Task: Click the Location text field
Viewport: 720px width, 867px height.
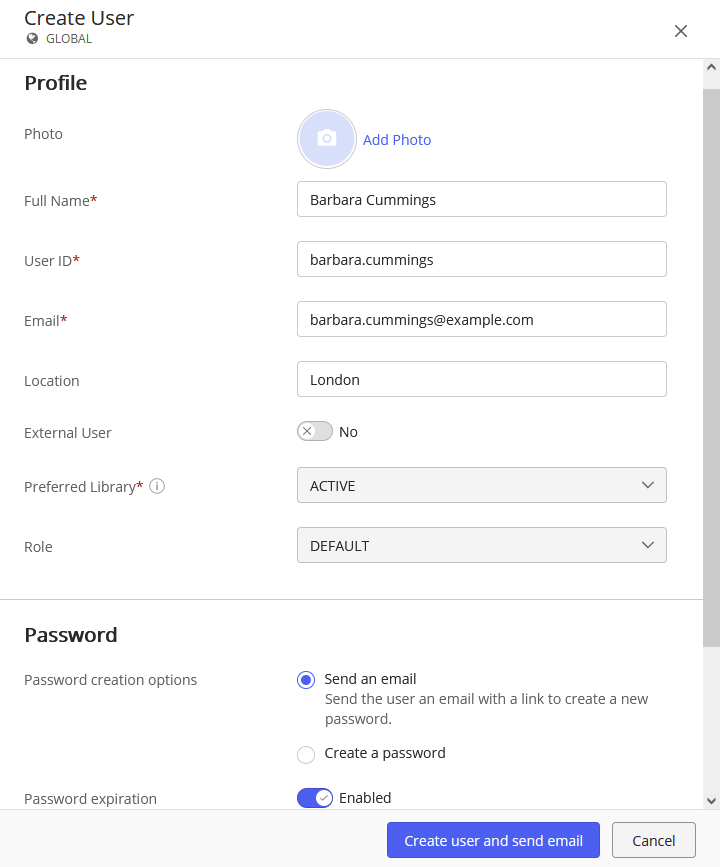Action: pyautogui.click(x=481, y=380)
